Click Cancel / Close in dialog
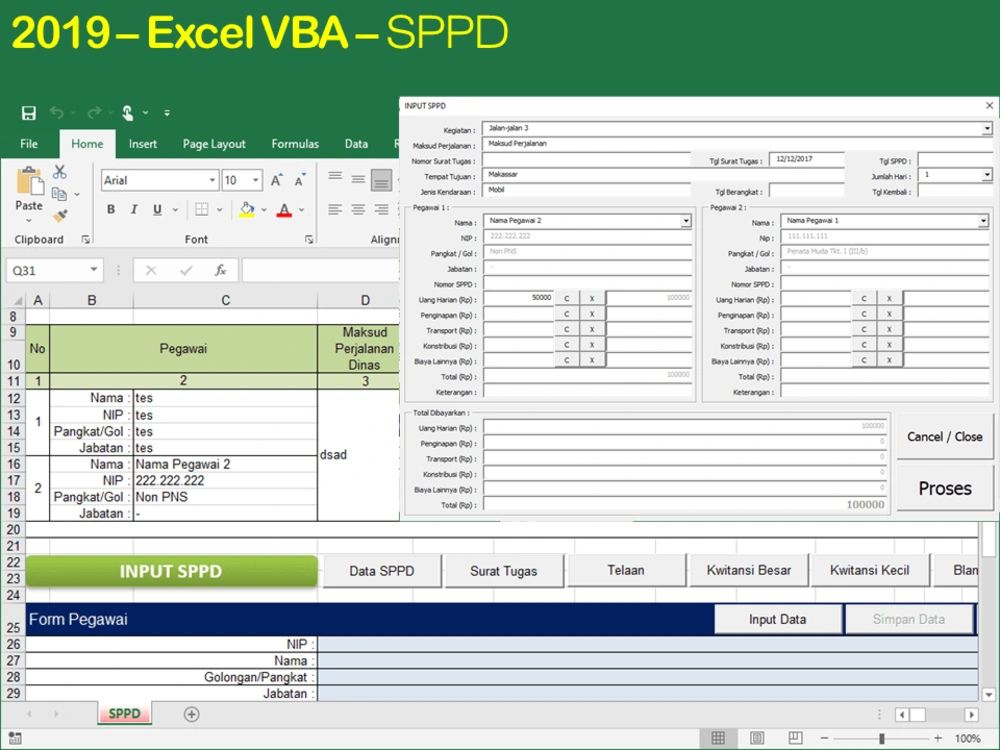The height and width of the screenshot is (750, 1000). pyautogui.click(x=945, y=437)
